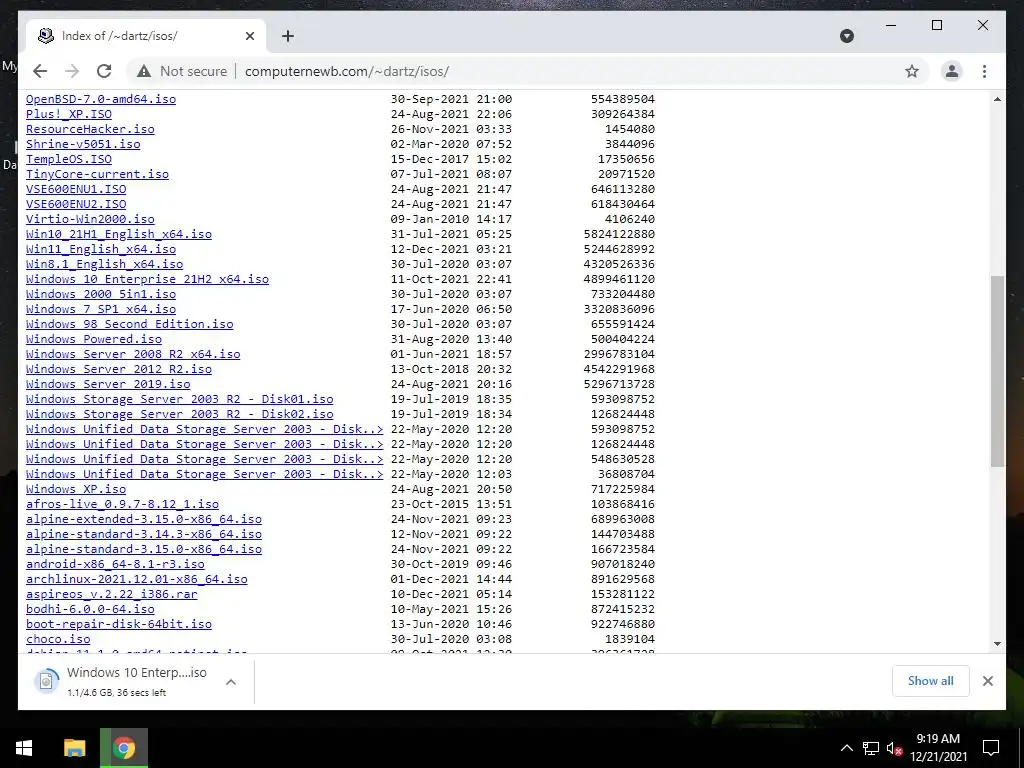Open the Plus!_XP.ISO link
This screenshot has height=768, width=1024.
point(69,114)
